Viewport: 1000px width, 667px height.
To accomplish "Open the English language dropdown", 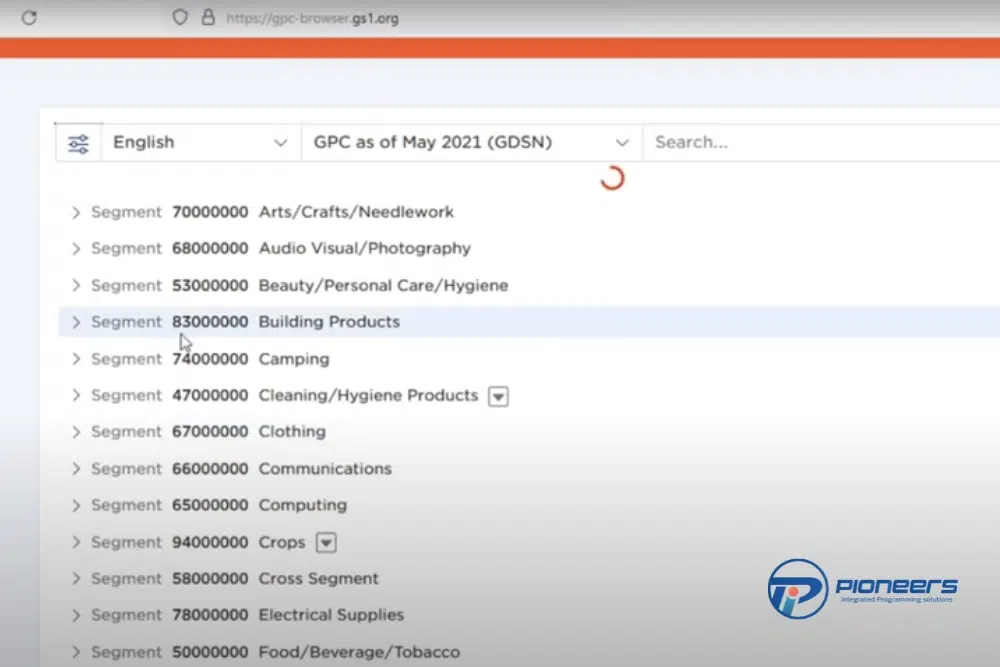I will point(200,142).
